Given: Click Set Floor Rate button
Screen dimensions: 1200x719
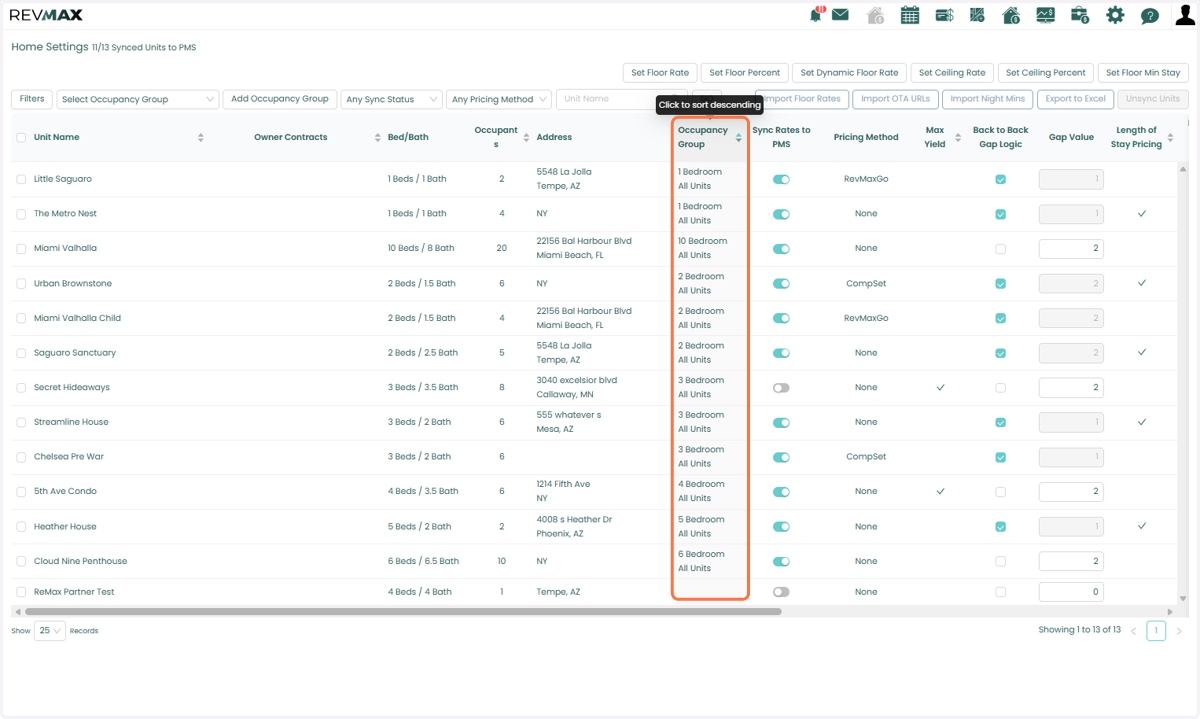Looking at the screenshot, I should 660,73.
